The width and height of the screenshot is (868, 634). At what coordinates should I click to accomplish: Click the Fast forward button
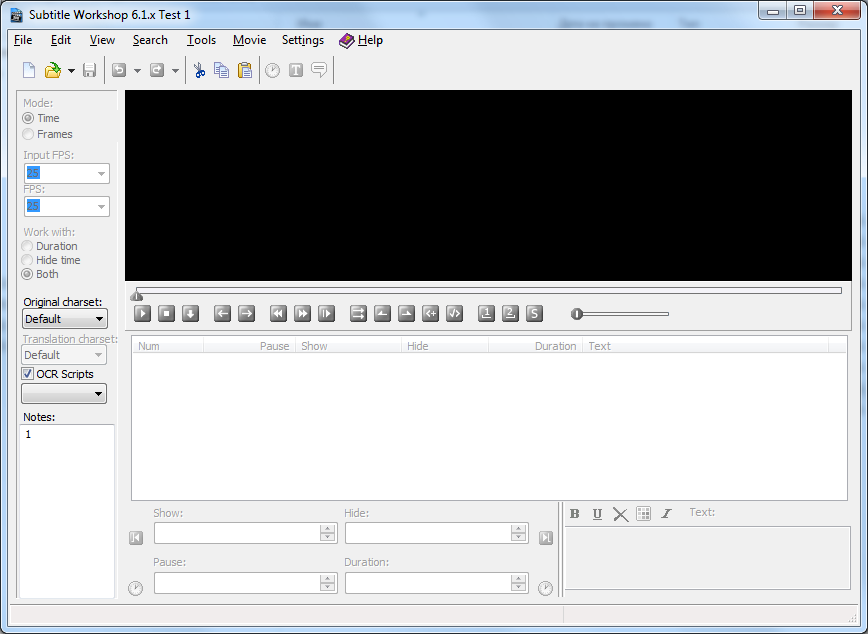coord(302,313)
